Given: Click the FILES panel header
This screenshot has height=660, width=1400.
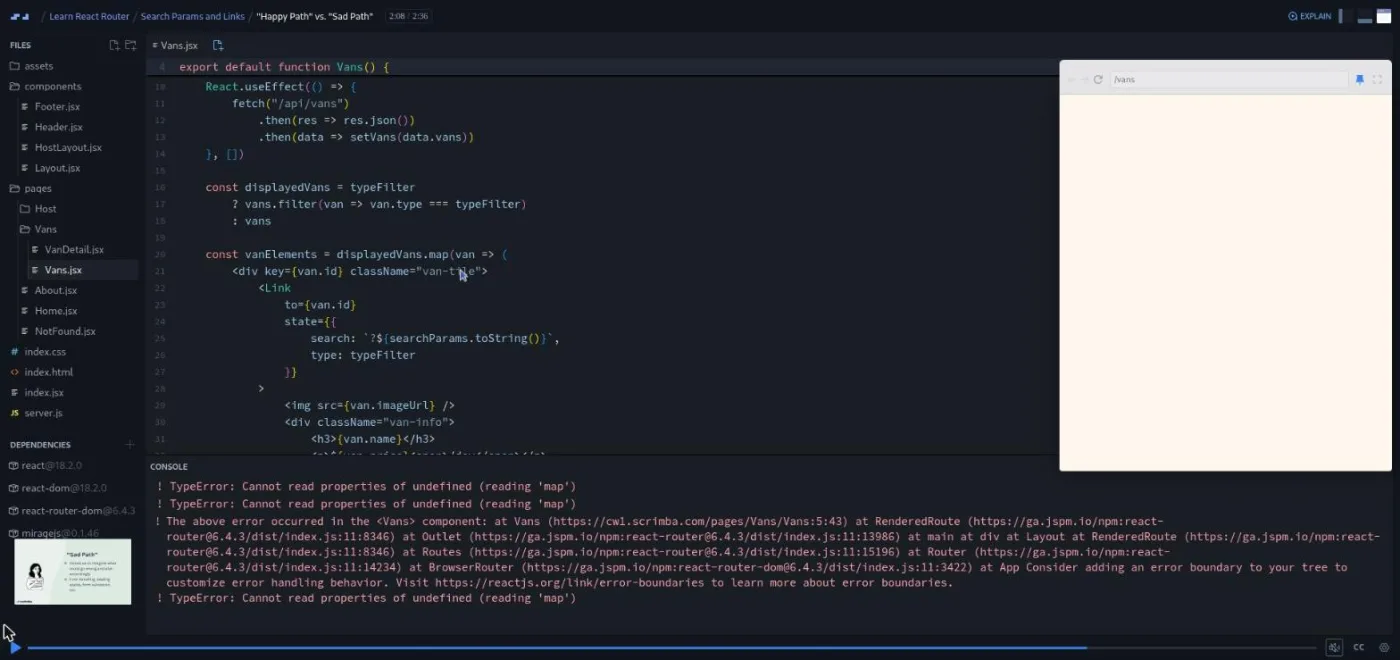Looking at the screenshot, I should tap(21, 45).
